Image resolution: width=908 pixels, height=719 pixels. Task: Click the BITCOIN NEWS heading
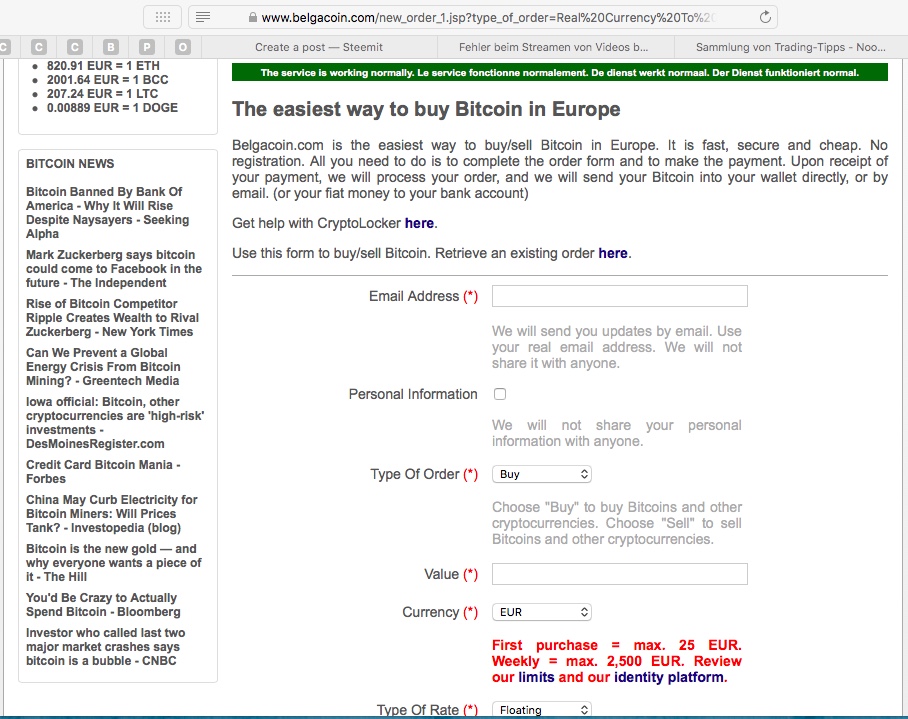pos(70,164)
